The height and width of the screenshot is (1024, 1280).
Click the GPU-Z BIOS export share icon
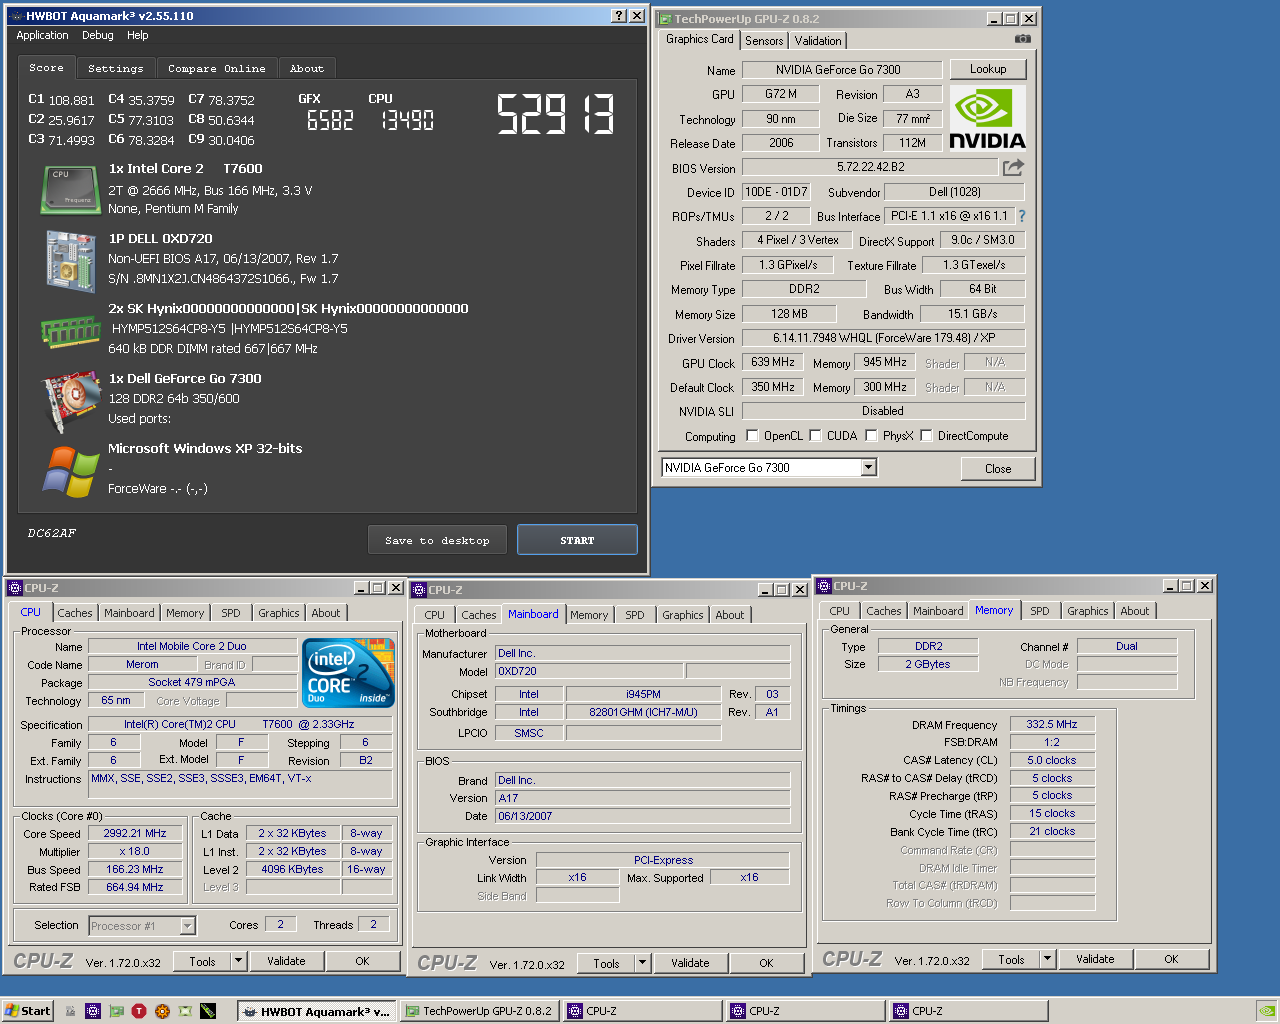pyautogui.click(x=1014, y=167)
